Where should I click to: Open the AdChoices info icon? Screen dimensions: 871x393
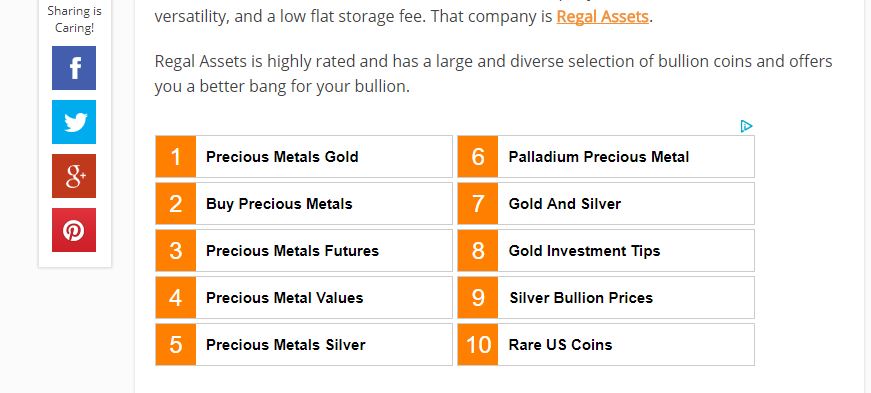point(746,126)
